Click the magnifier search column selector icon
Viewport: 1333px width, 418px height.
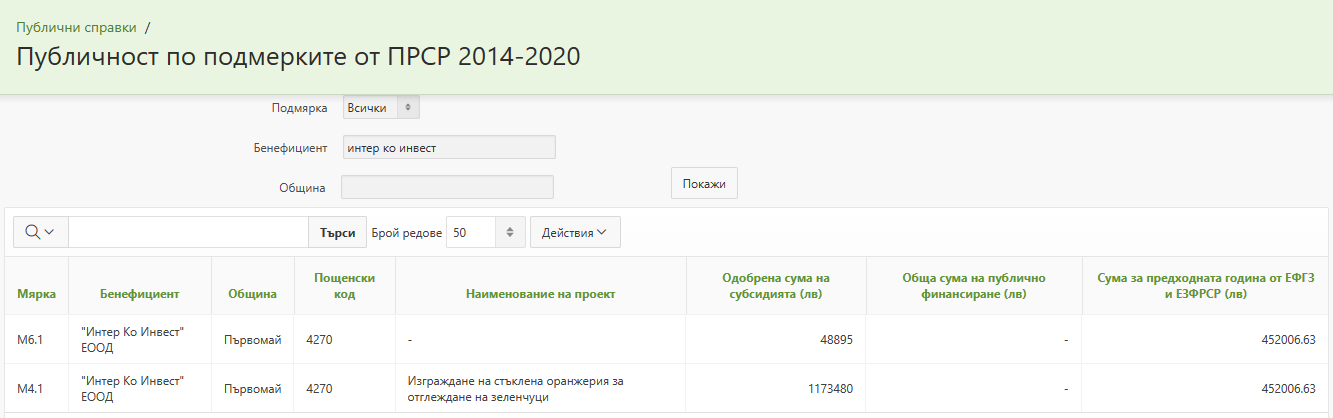(40, 232)
